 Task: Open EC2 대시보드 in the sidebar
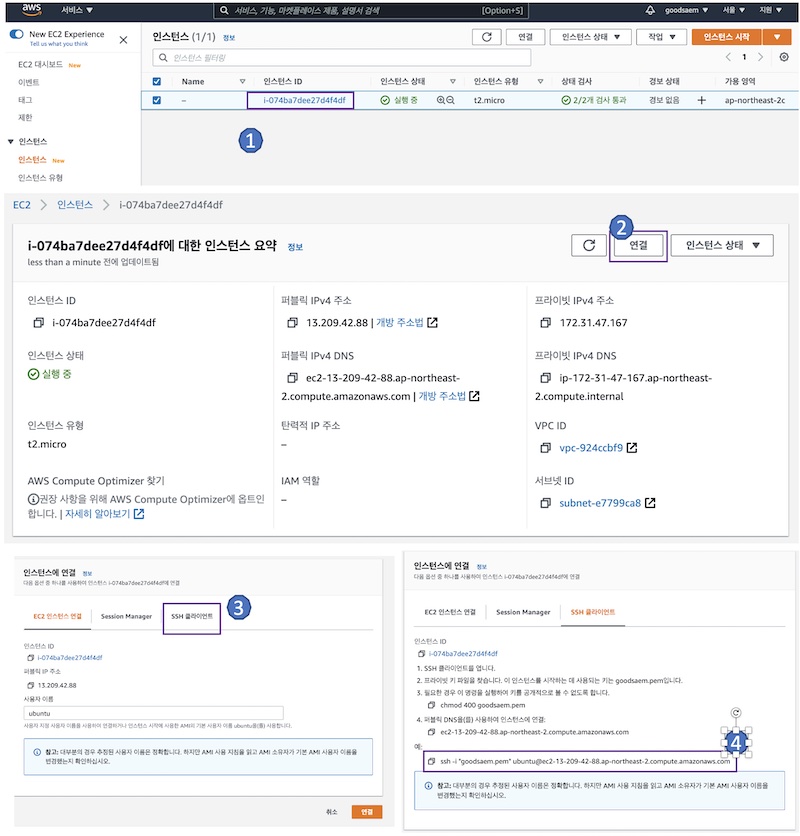[41, 65]
